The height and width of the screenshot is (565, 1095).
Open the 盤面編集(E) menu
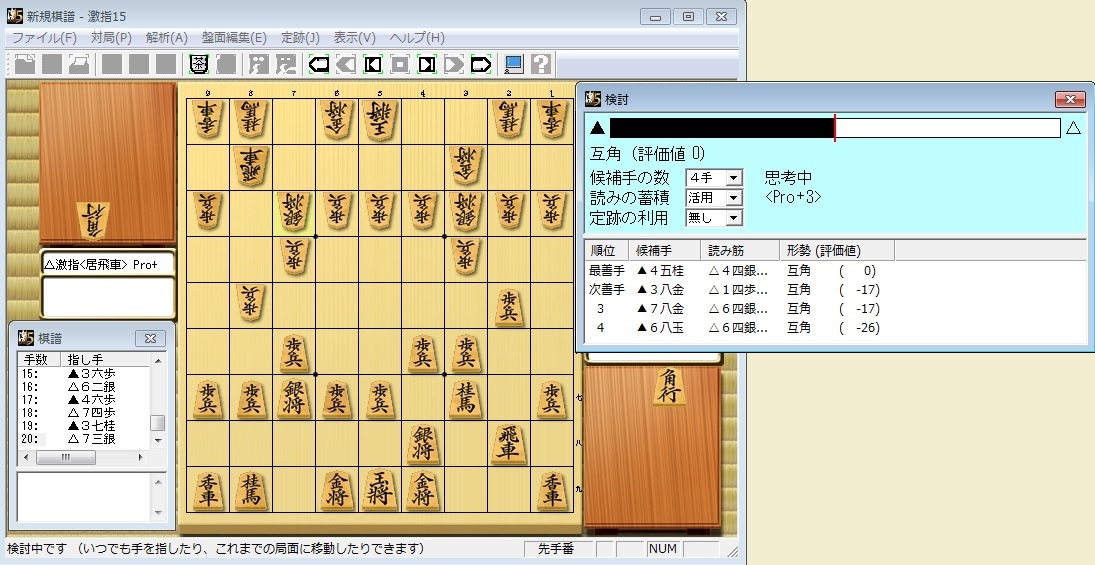235,38
